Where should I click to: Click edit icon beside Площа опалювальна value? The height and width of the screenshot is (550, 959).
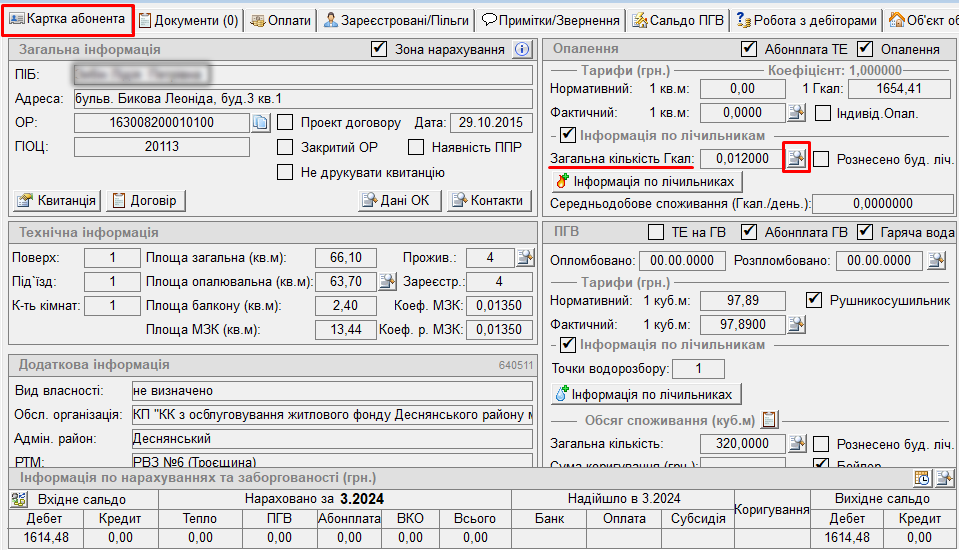pyautogui.click(x=385, y=281)
